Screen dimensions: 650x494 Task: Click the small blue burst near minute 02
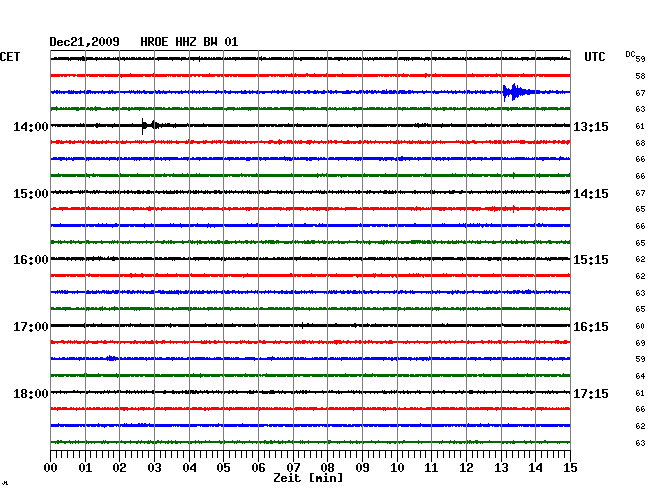(x=112, y=358)
